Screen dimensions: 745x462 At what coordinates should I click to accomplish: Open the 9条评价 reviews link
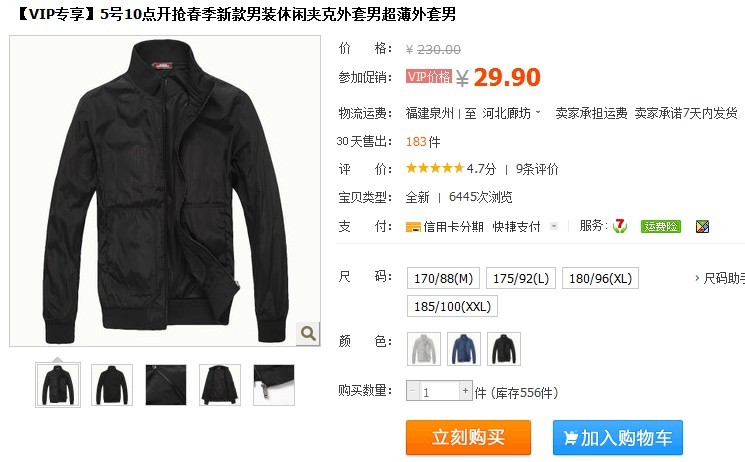tap(537, 169)
